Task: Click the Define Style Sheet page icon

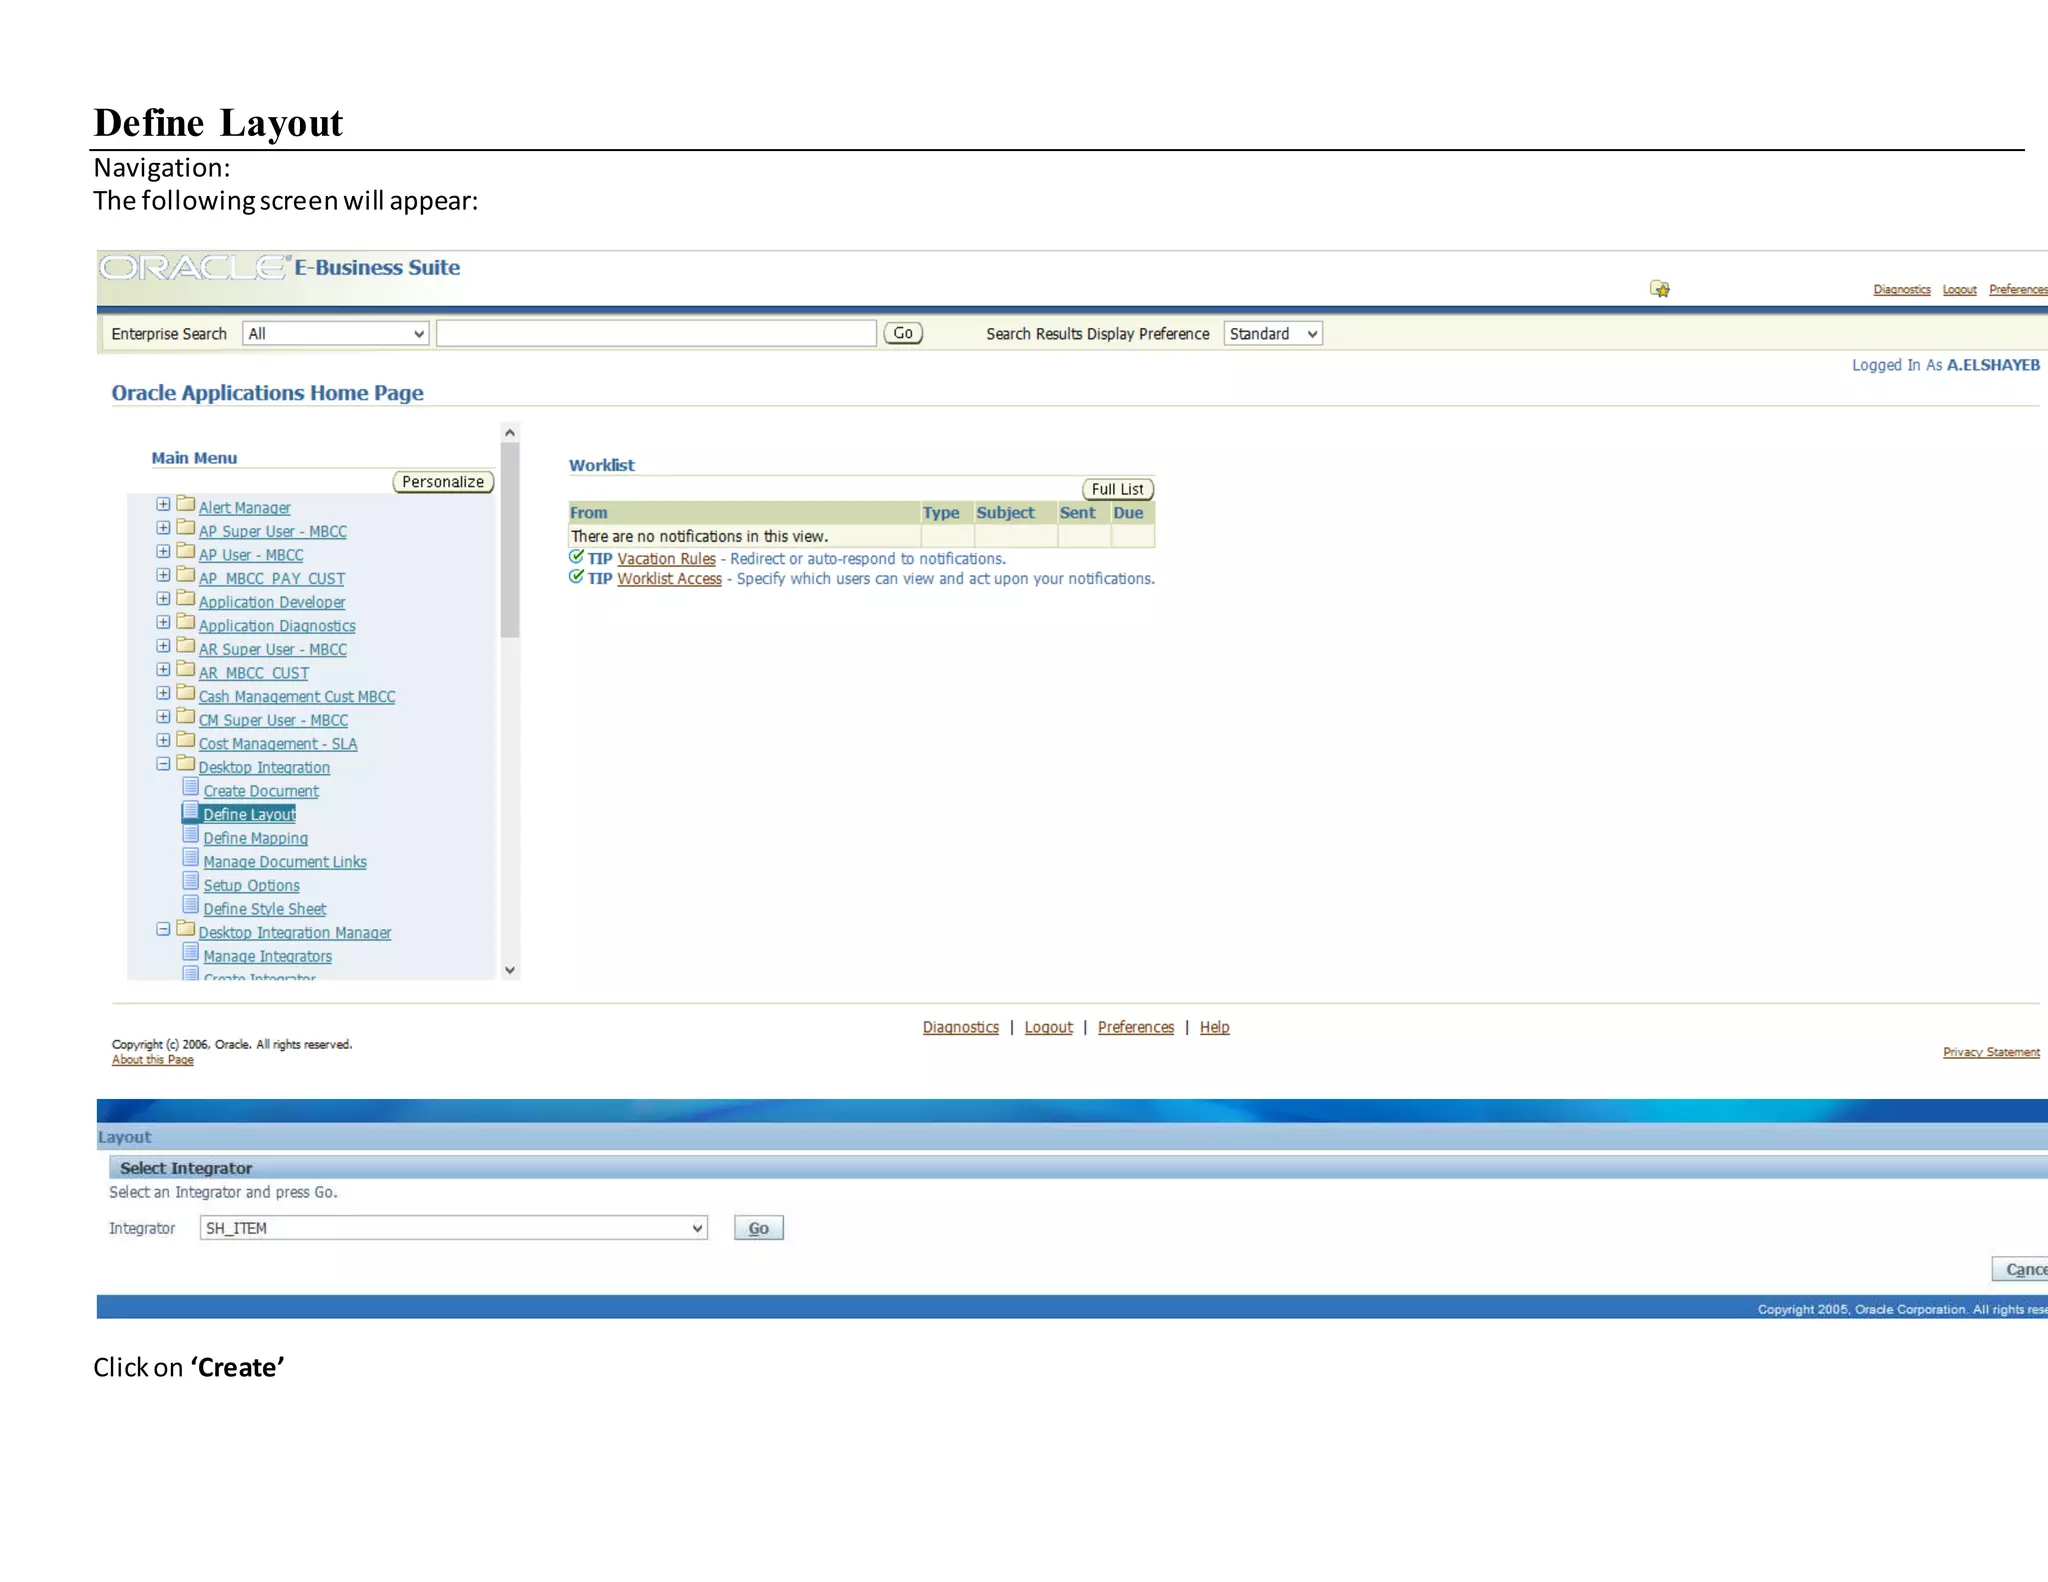Action: tap(191, 905)
